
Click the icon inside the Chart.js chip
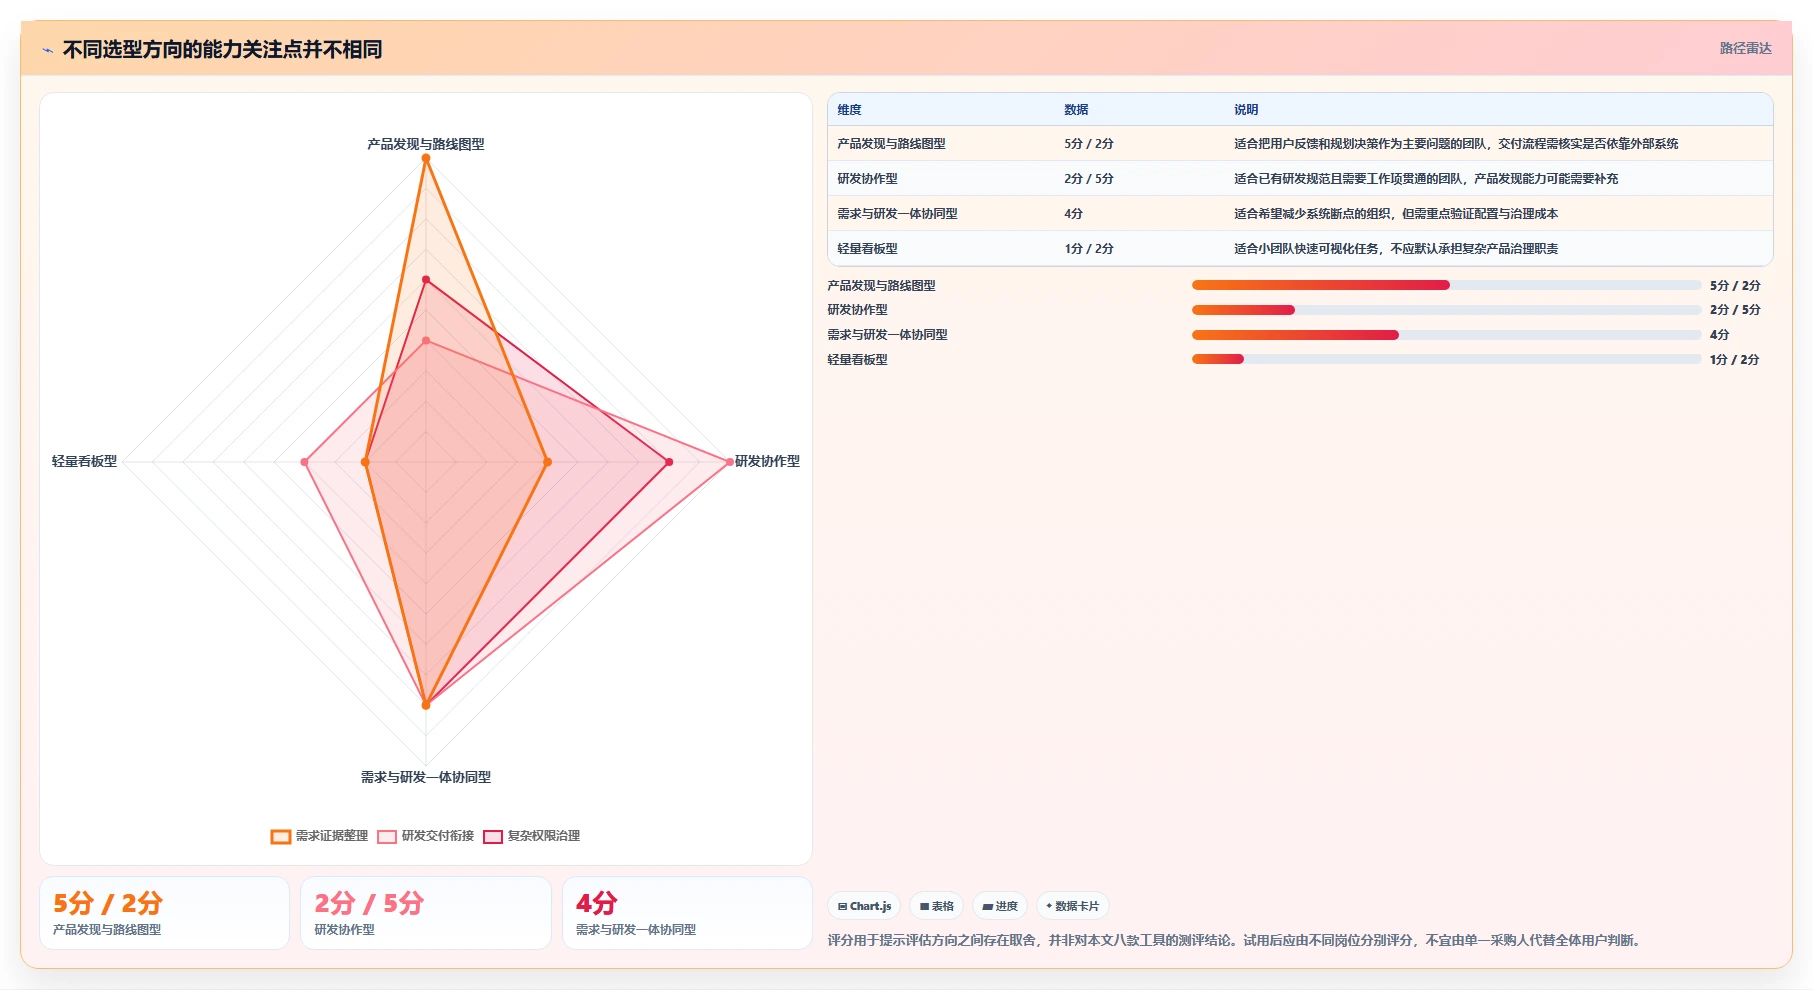pos(843,907)
